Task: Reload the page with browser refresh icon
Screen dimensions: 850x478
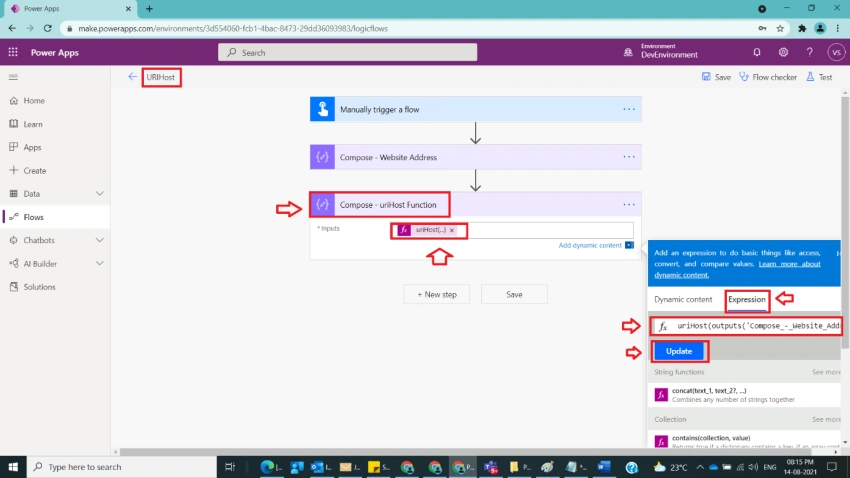Action: pyautogui.click(x=48, y=28)
